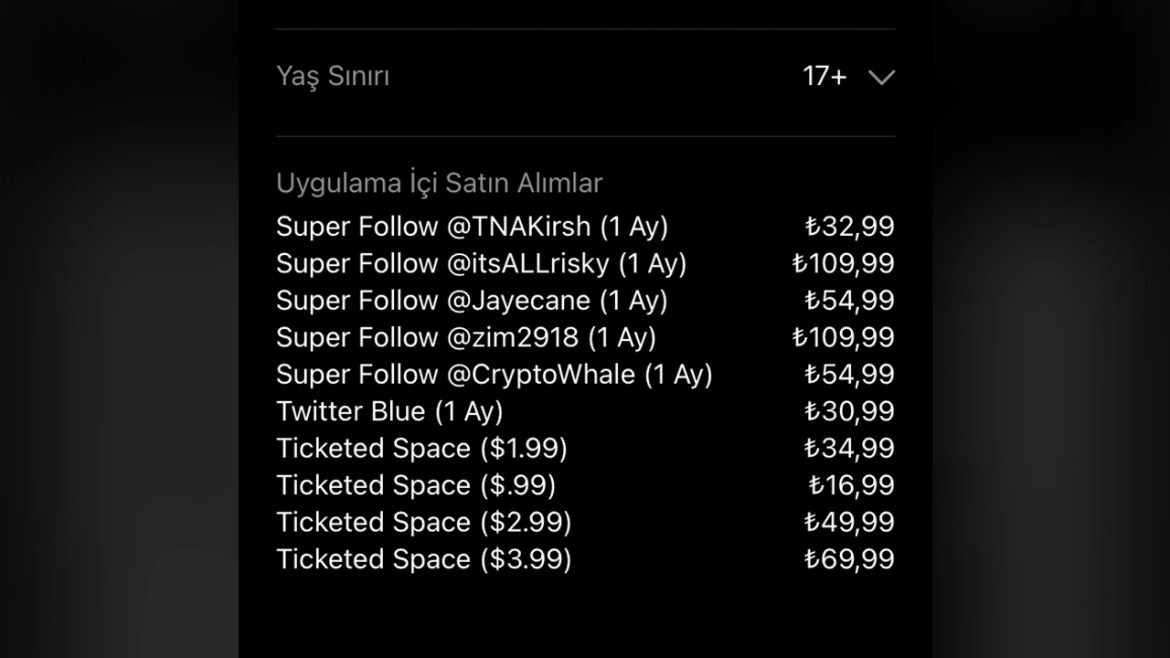
Task: Click the ₺16,99 price value
Action: pos(851,485)
